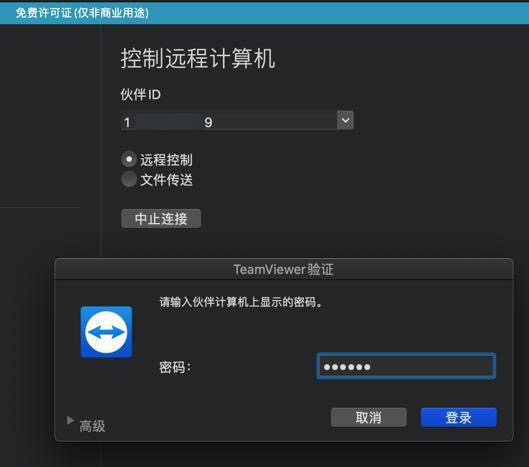Click the 密码 password field
The image size is (529, 467).
406,366
